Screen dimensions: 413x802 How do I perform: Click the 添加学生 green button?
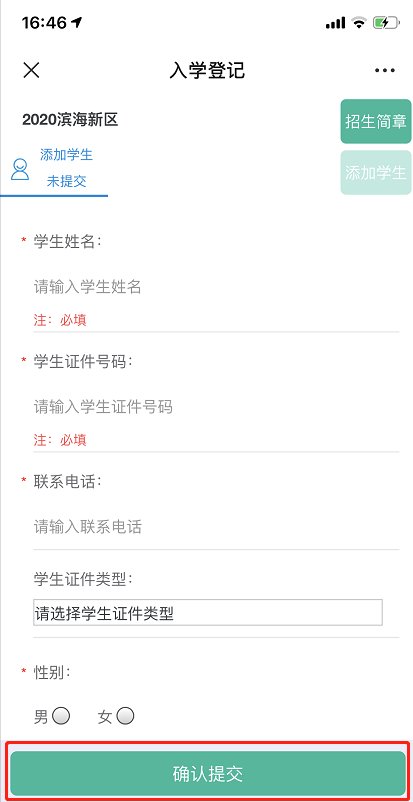pos(376,172)
